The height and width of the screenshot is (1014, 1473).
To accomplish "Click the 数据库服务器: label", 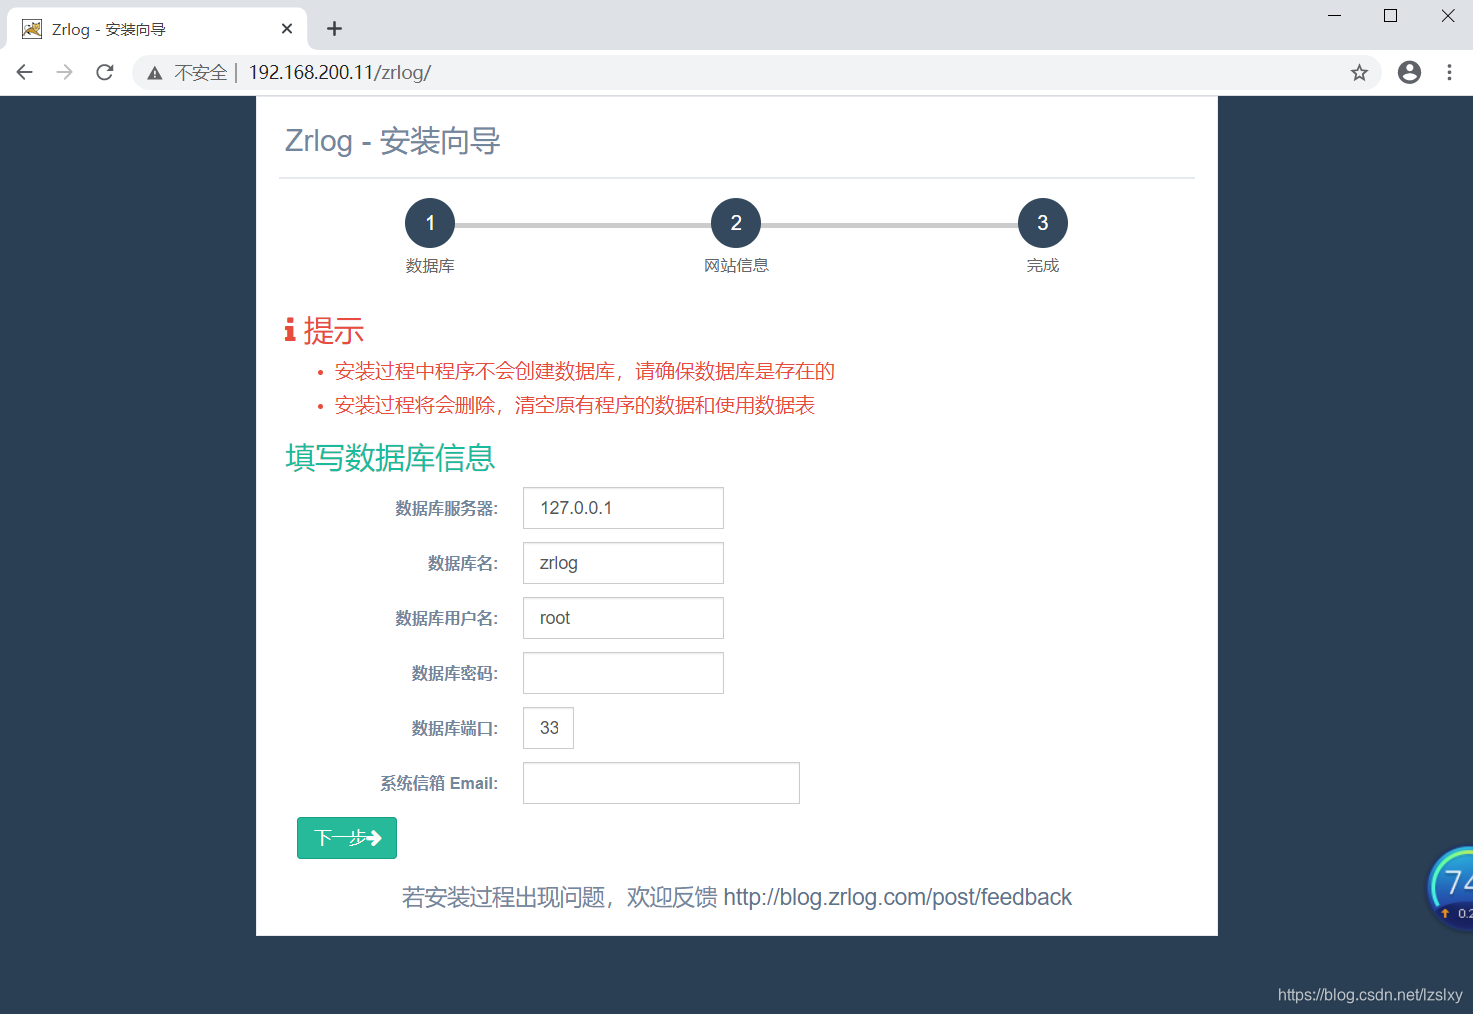I will 446,508.
